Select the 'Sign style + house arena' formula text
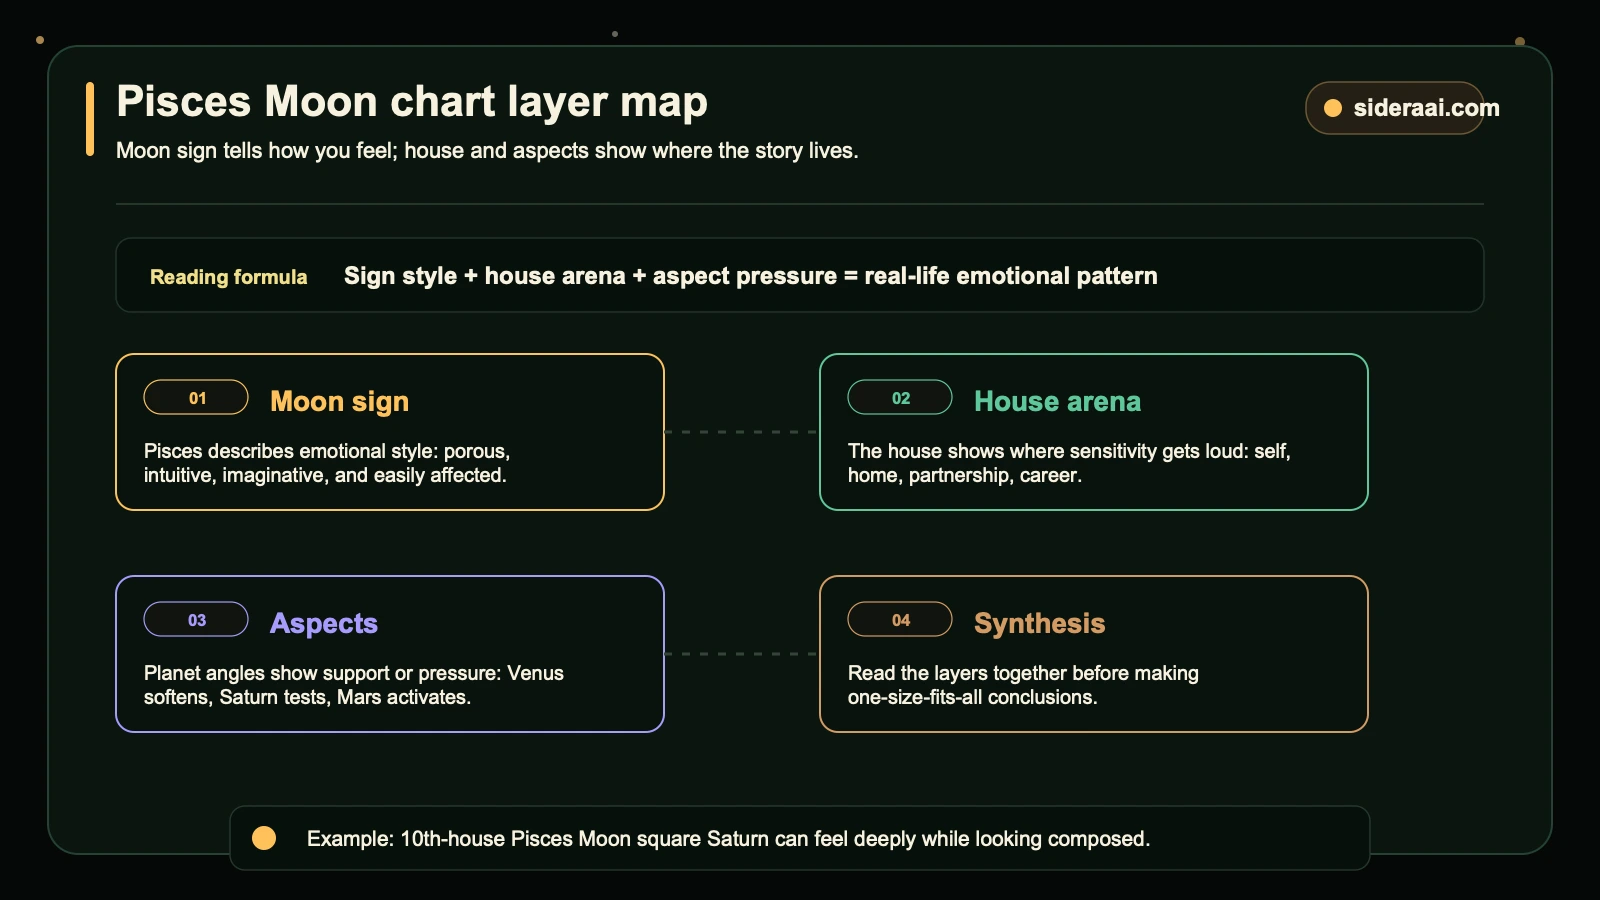1600x900 pixels. (750, 276)
